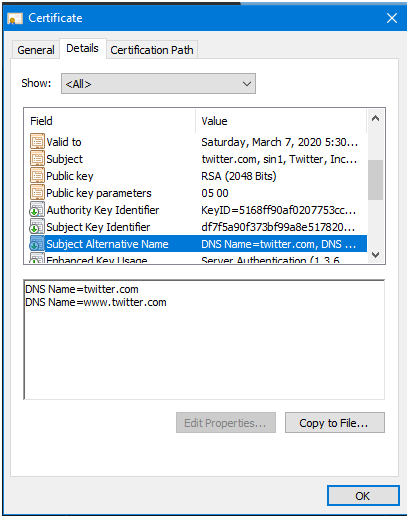Viewport: 409px width, 518px height.
Task: Click the Subject Key Identifier extension icon
Action: 37,226
